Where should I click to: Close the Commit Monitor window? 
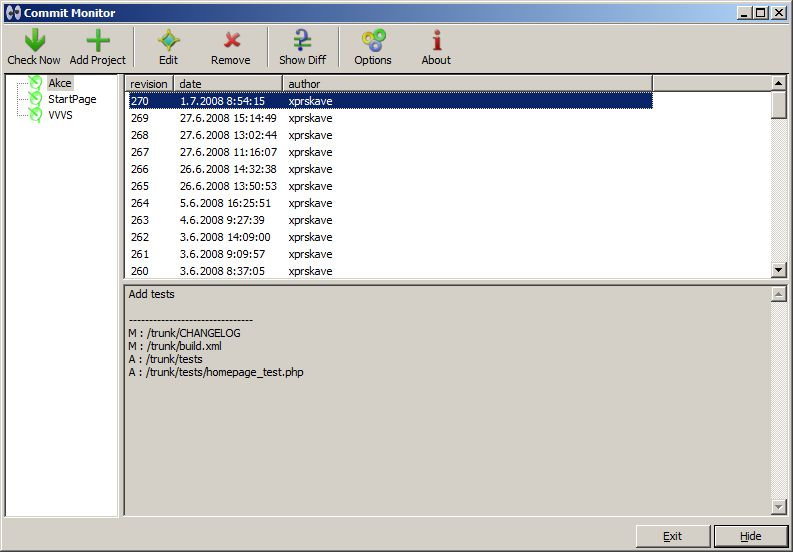click(779, 13)
